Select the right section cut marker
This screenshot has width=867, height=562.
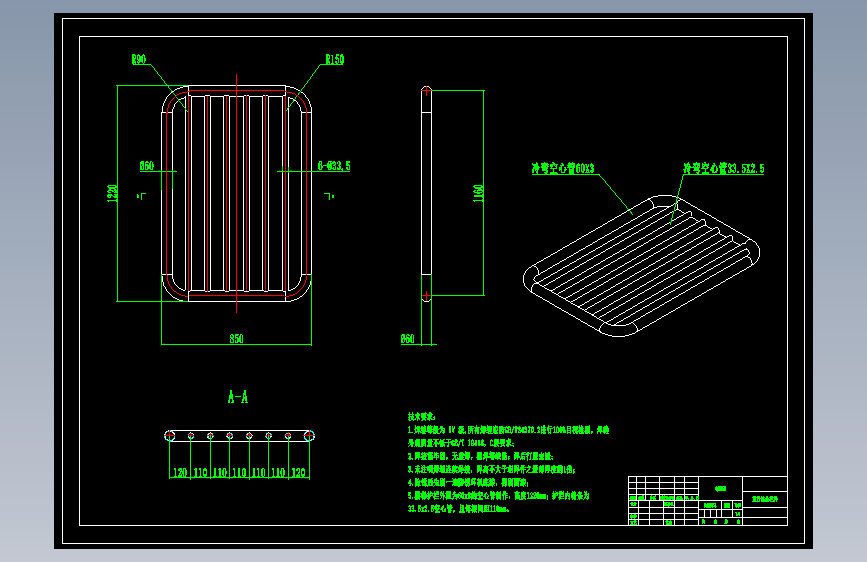(x=329, y=196)
